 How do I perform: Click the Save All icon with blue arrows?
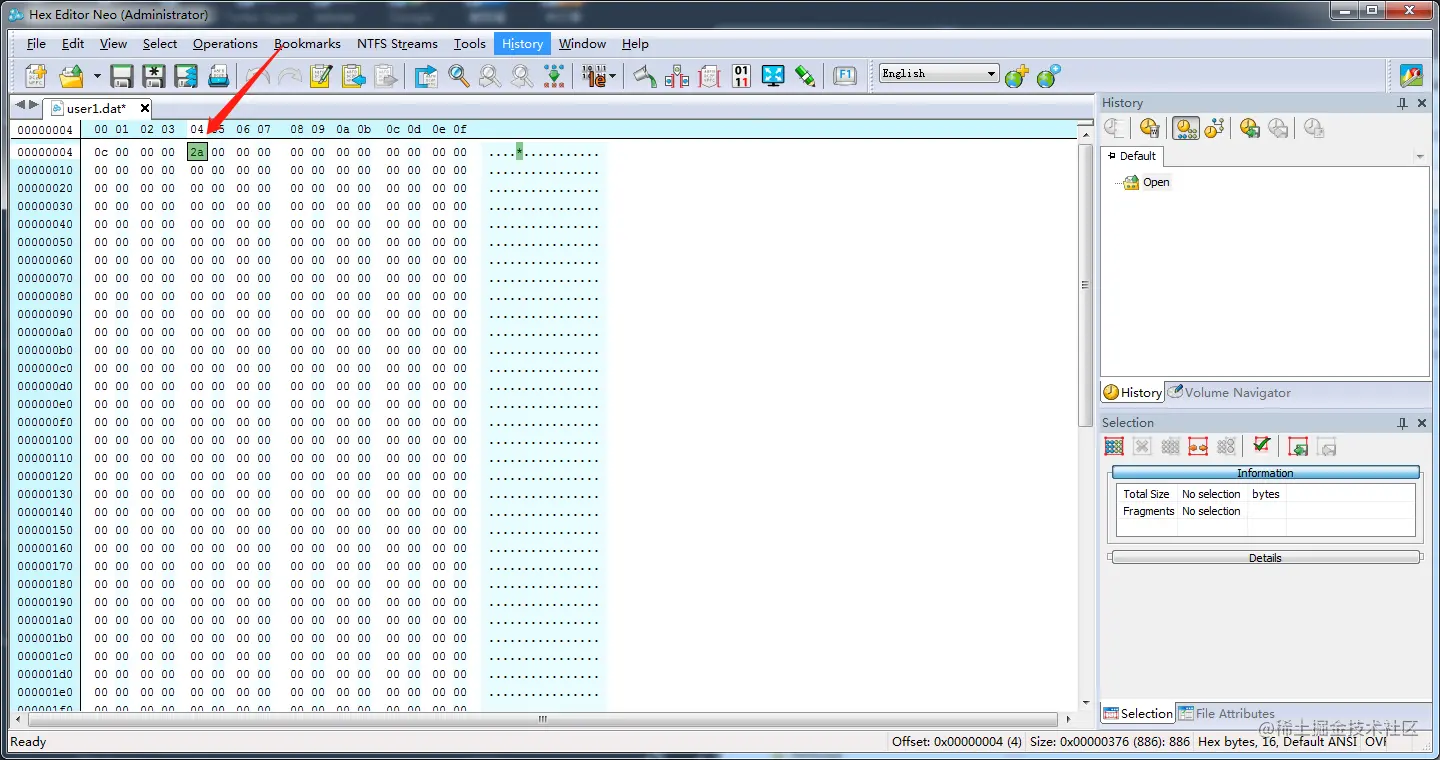(x=186, y=76)
